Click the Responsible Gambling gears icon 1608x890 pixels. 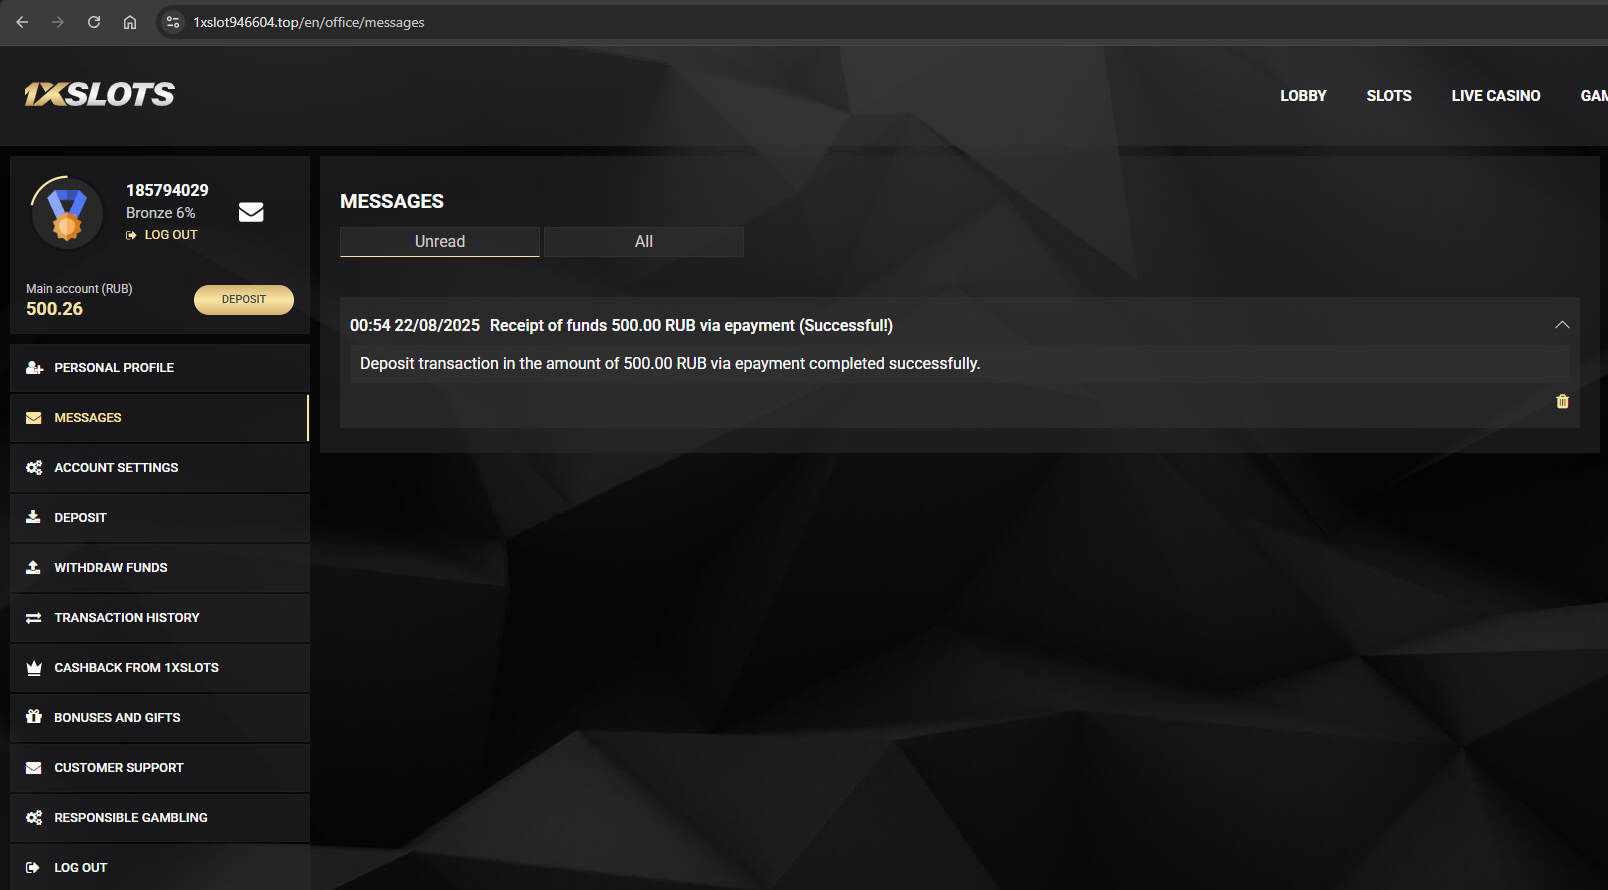[x=34, y=818]
